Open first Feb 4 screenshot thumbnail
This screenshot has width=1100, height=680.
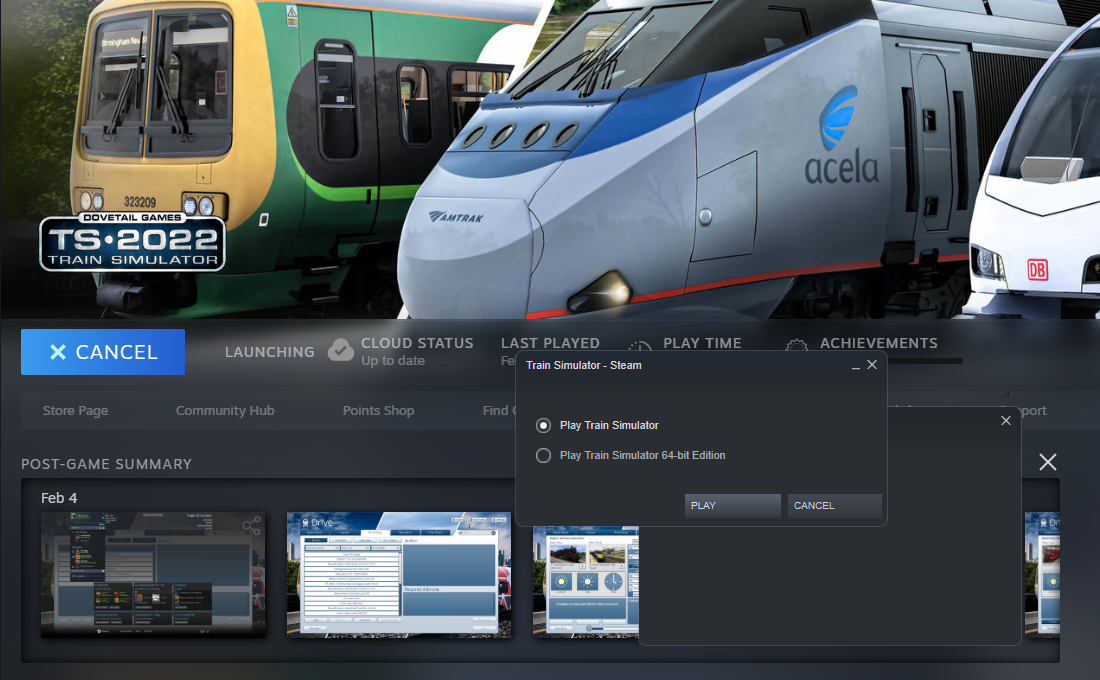[x=153, y=575]
